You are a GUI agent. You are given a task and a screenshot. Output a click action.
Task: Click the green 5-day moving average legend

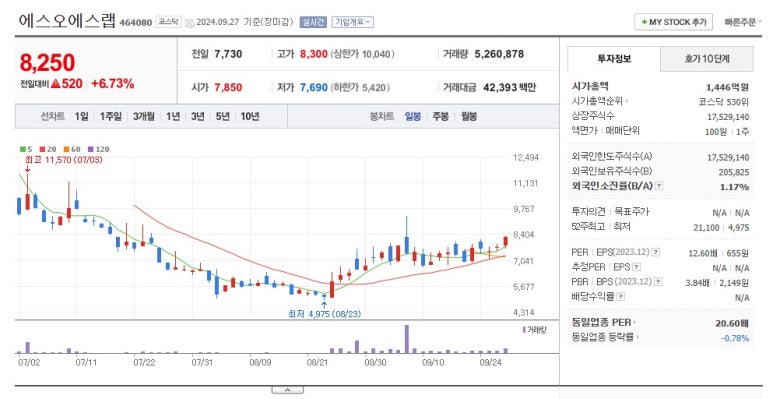pyautogui.click(x=26, y=149)
